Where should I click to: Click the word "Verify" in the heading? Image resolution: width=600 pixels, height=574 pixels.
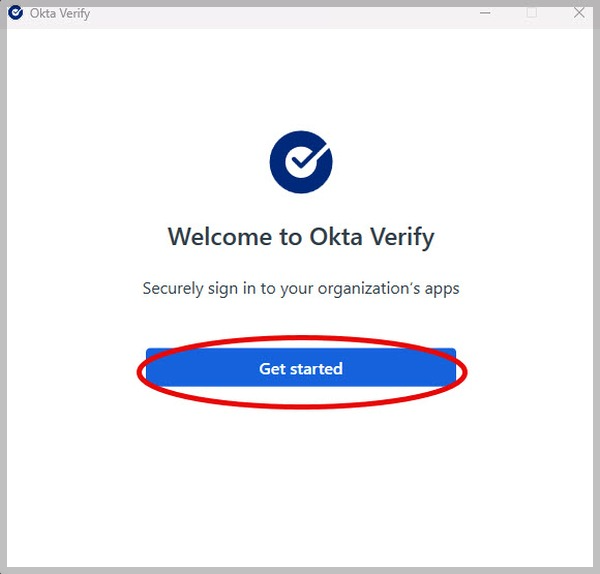point(398,237)
